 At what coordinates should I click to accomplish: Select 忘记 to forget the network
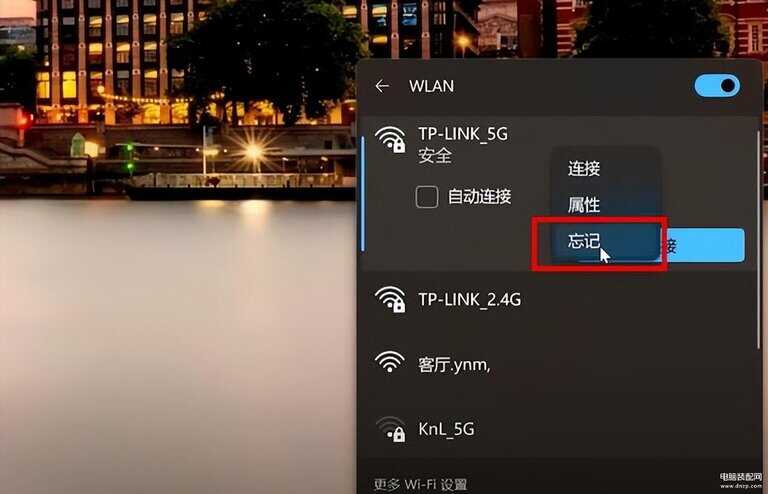click(x=584, y=241)
